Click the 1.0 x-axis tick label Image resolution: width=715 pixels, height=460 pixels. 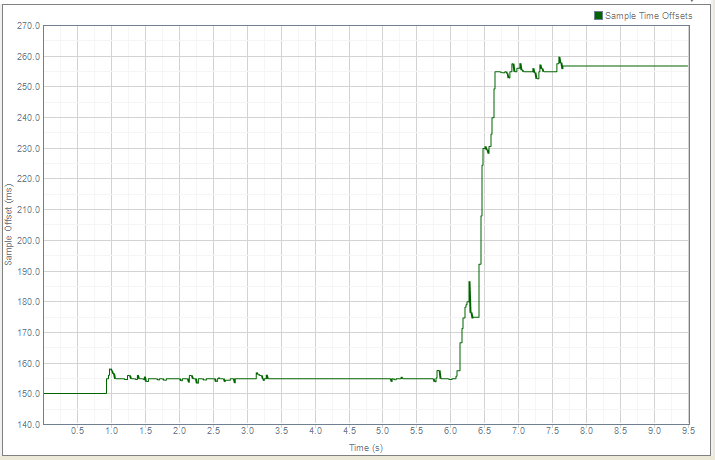(x=111, y=431)
